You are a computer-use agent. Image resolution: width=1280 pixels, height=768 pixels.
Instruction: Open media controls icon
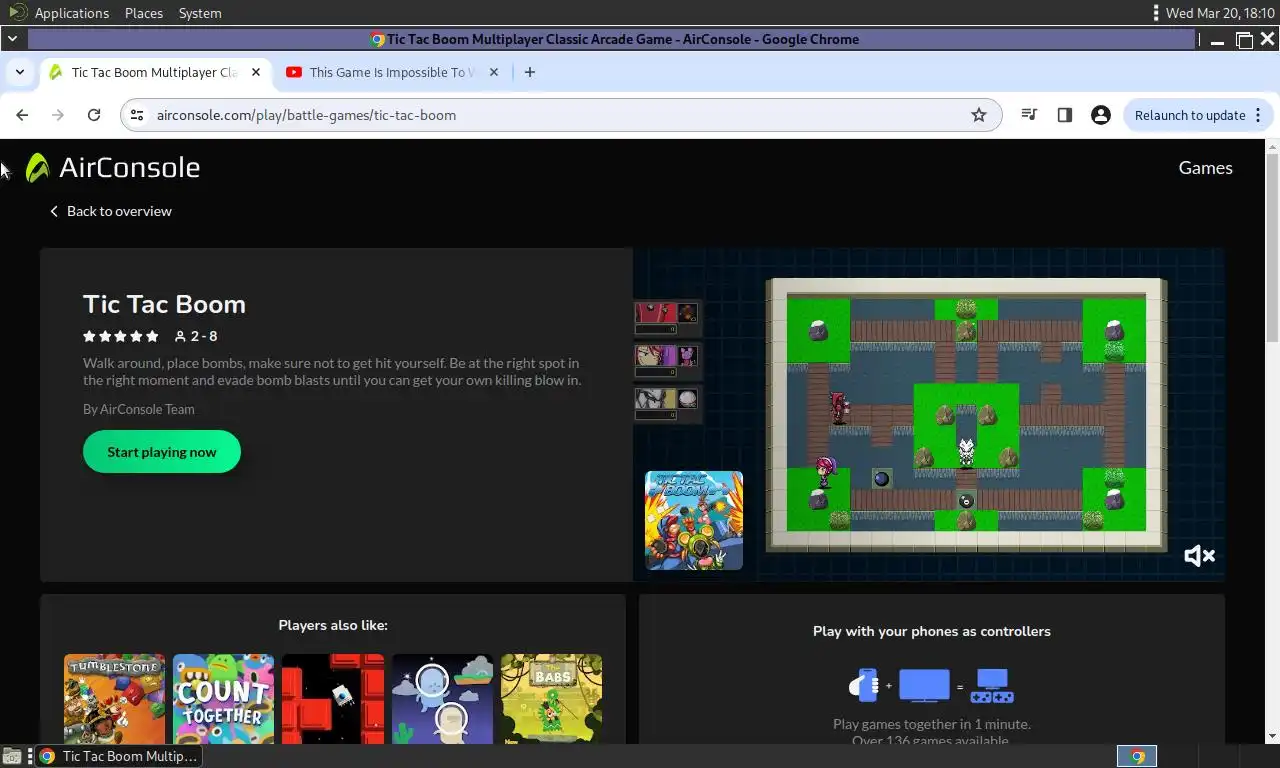pyautogui.click(x=1029, y=115)
